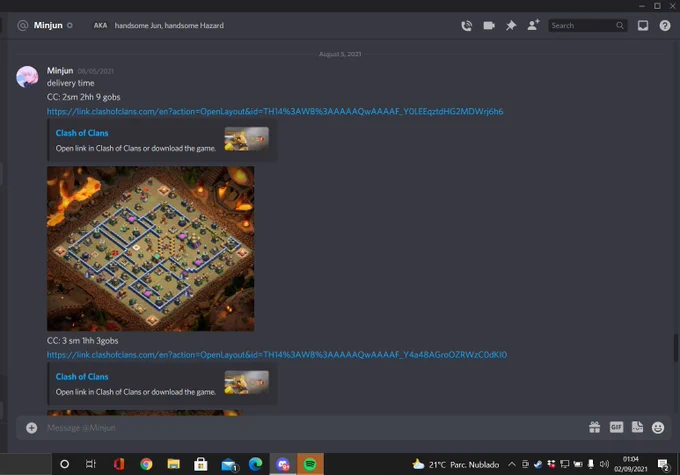Start a voice call with Minjun

tap(467, 26)
